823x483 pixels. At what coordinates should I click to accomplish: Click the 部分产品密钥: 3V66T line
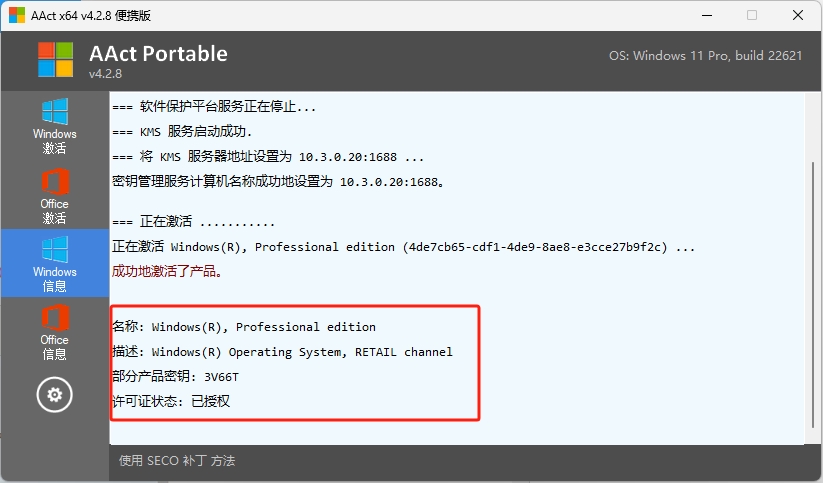[176, 376]
